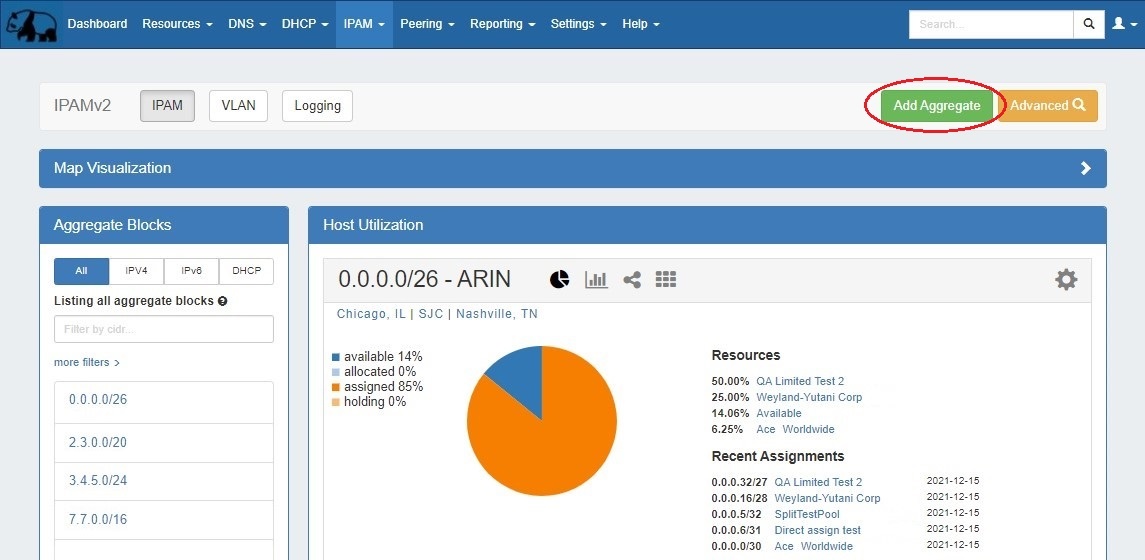Select the IPv6 filter toggle
The image size is (1145, 560).
191,271
